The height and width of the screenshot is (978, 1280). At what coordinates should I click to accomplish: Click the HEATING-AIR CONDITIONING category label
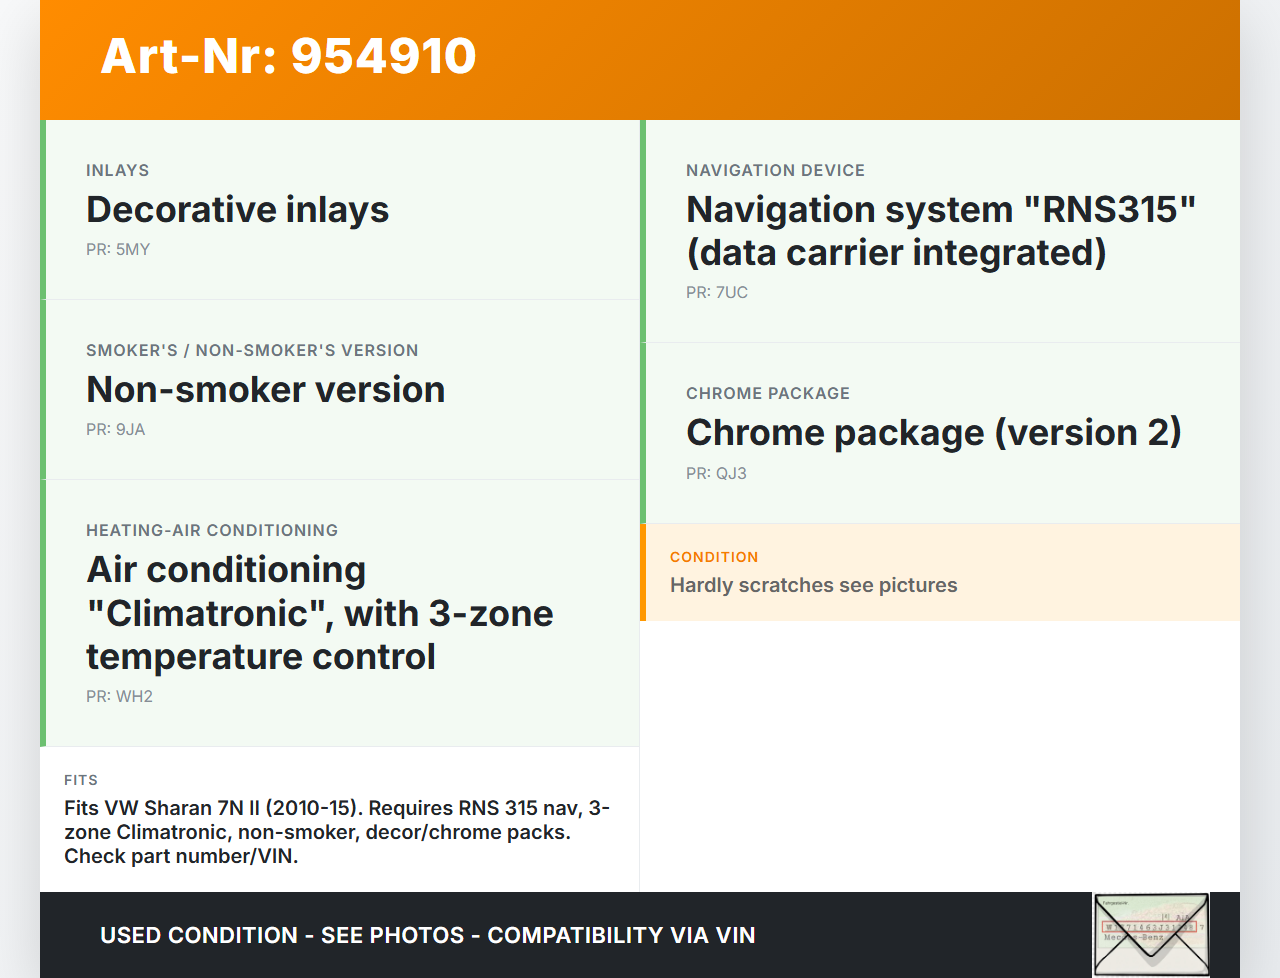[x=212, y=531]
